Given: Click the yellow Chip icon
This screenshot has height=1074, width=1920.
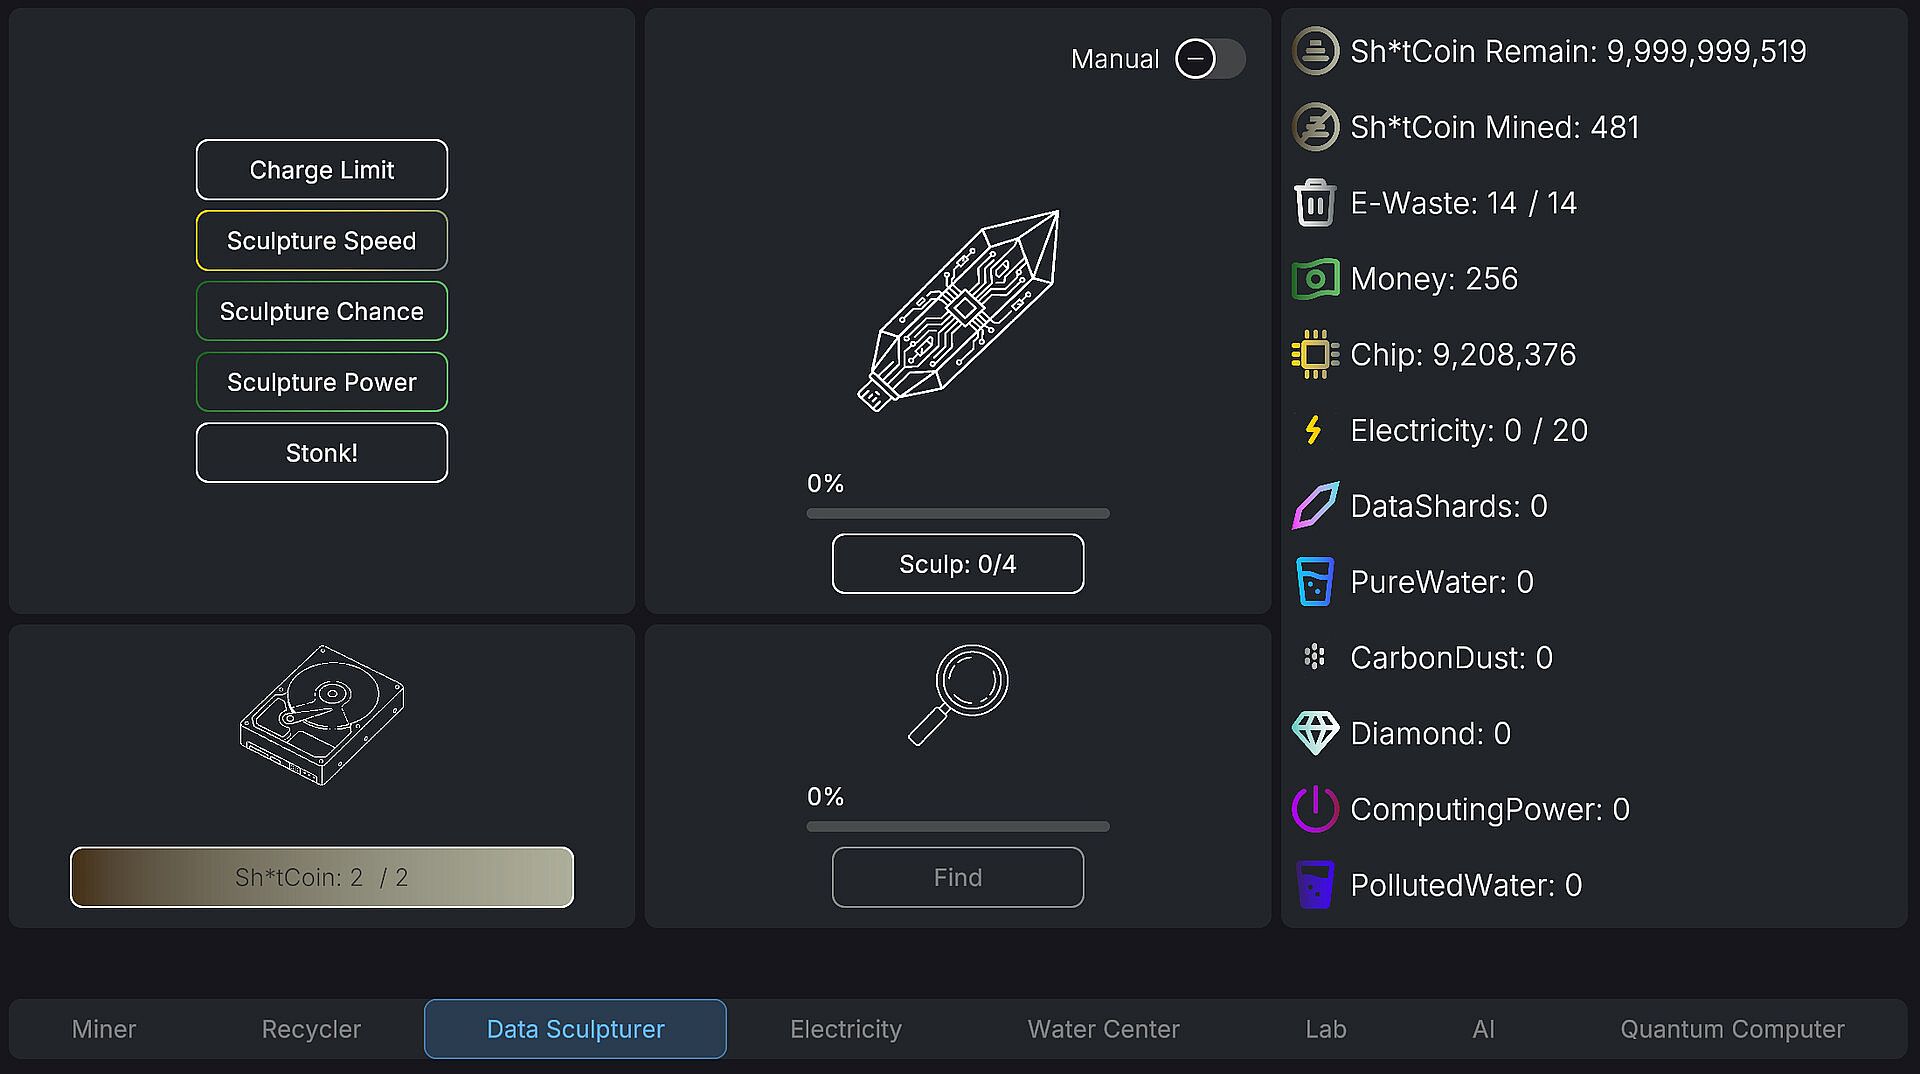Looking at the screenshot, I should (1315, 354).
